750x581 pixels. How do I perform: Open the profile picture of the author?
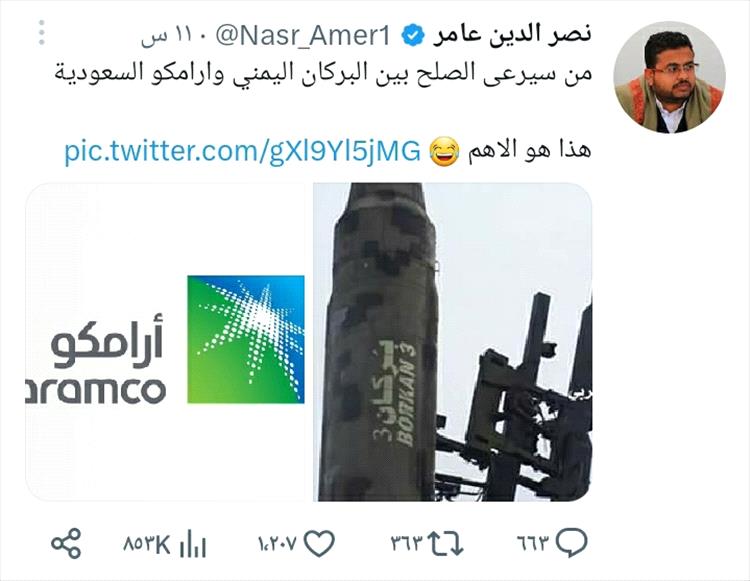[670, 77]
